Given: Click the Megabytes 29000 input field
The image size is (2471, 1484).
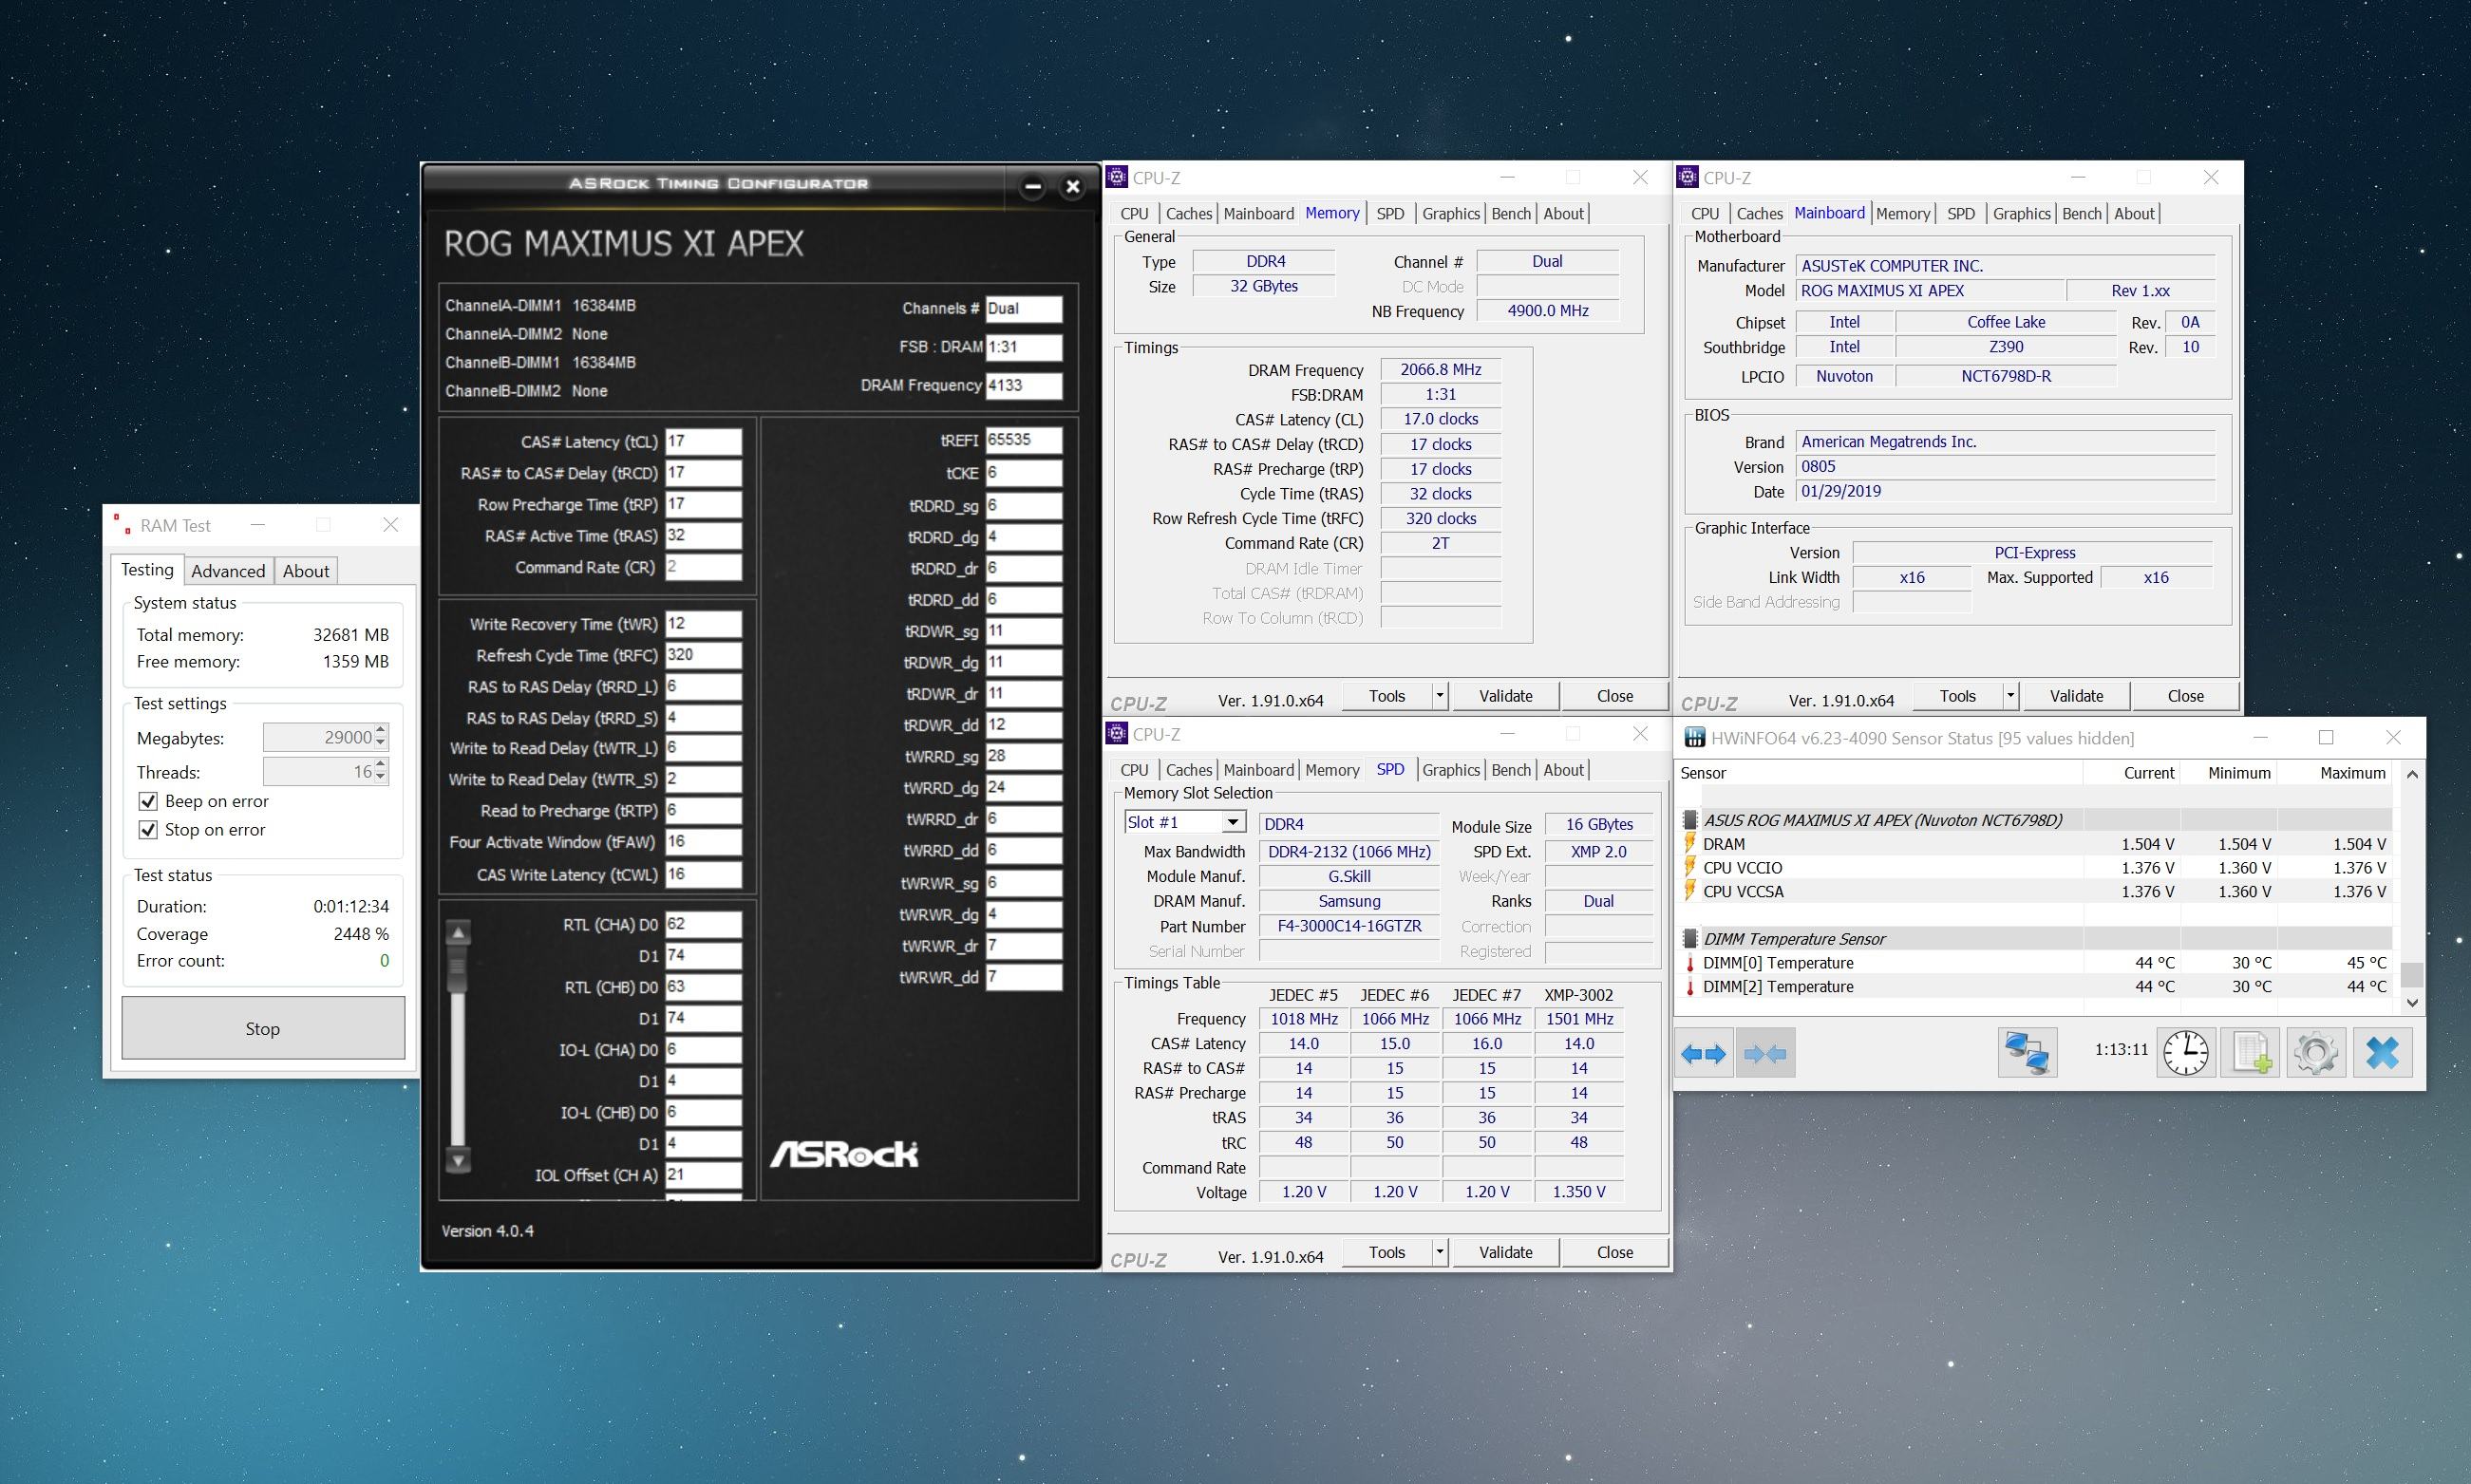Looking at the screenshot, I should (x=318, y=737).
